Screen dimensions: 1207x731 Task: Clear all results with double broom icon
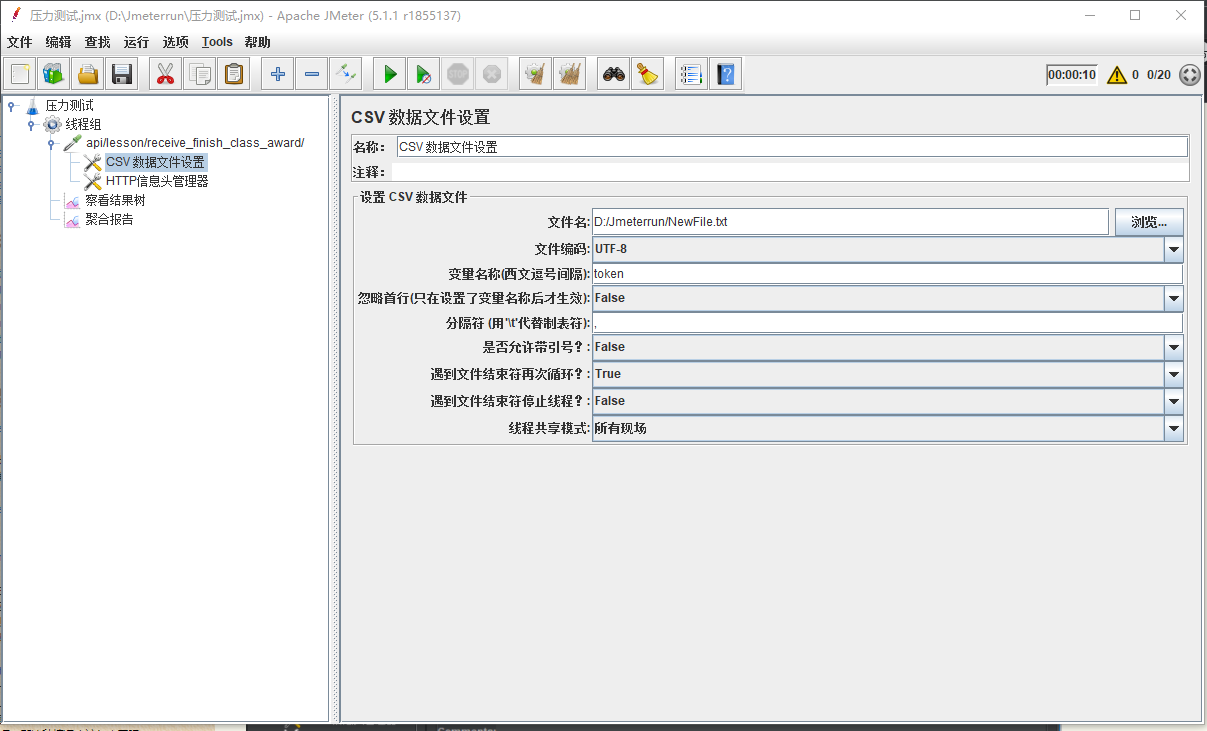point(570,74)
